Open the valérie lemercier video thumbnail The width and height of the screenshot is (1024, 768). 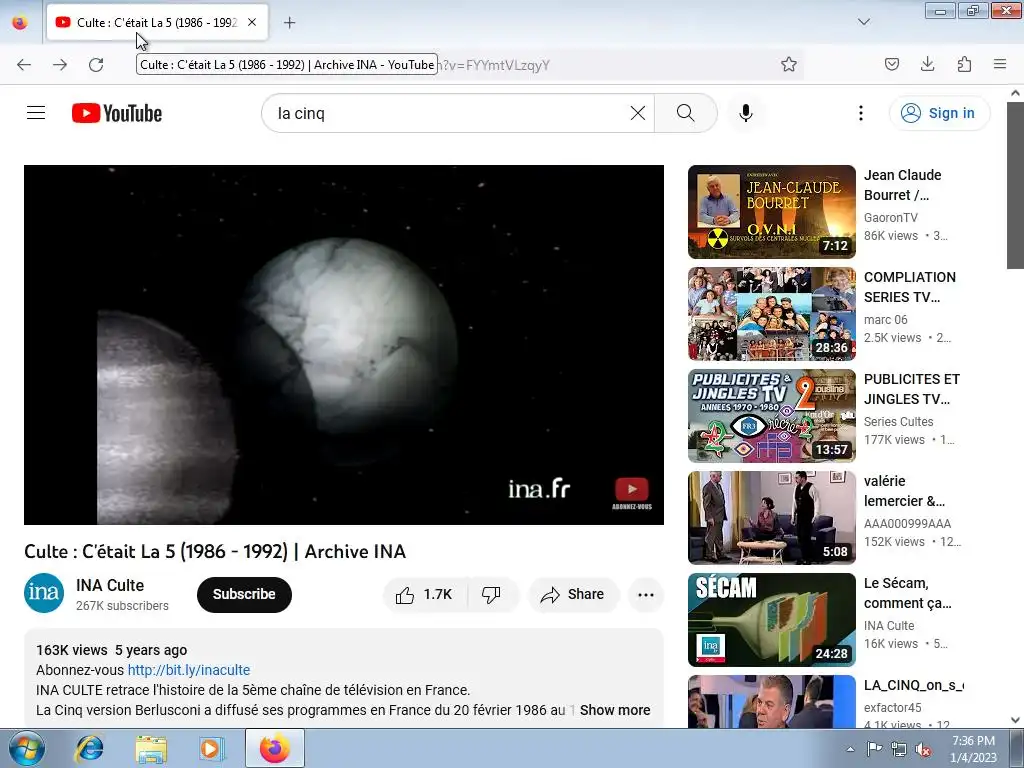[x=771, y=517]
